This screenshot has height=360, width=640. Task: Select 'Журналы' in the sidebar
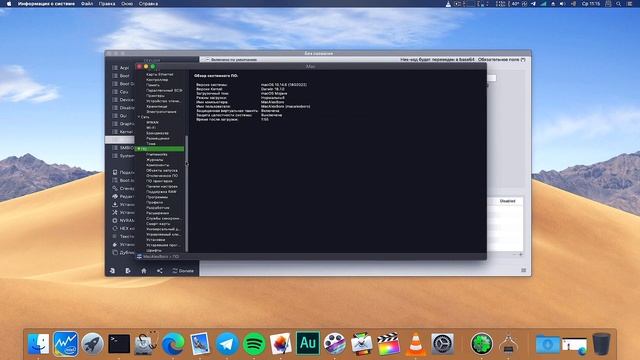click(155, 160)
